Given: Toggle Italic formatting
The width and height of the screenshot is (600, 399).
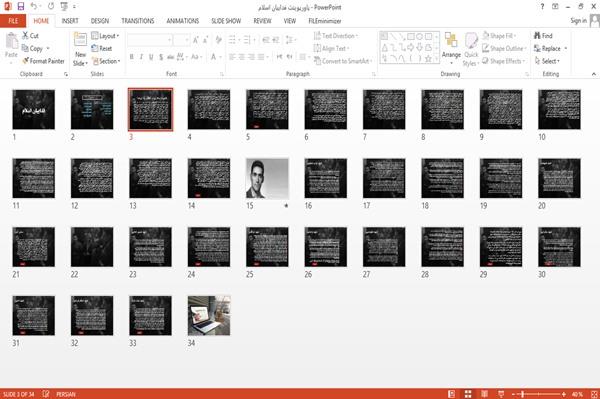Looking at the screenshot, I should click(141, 57).
